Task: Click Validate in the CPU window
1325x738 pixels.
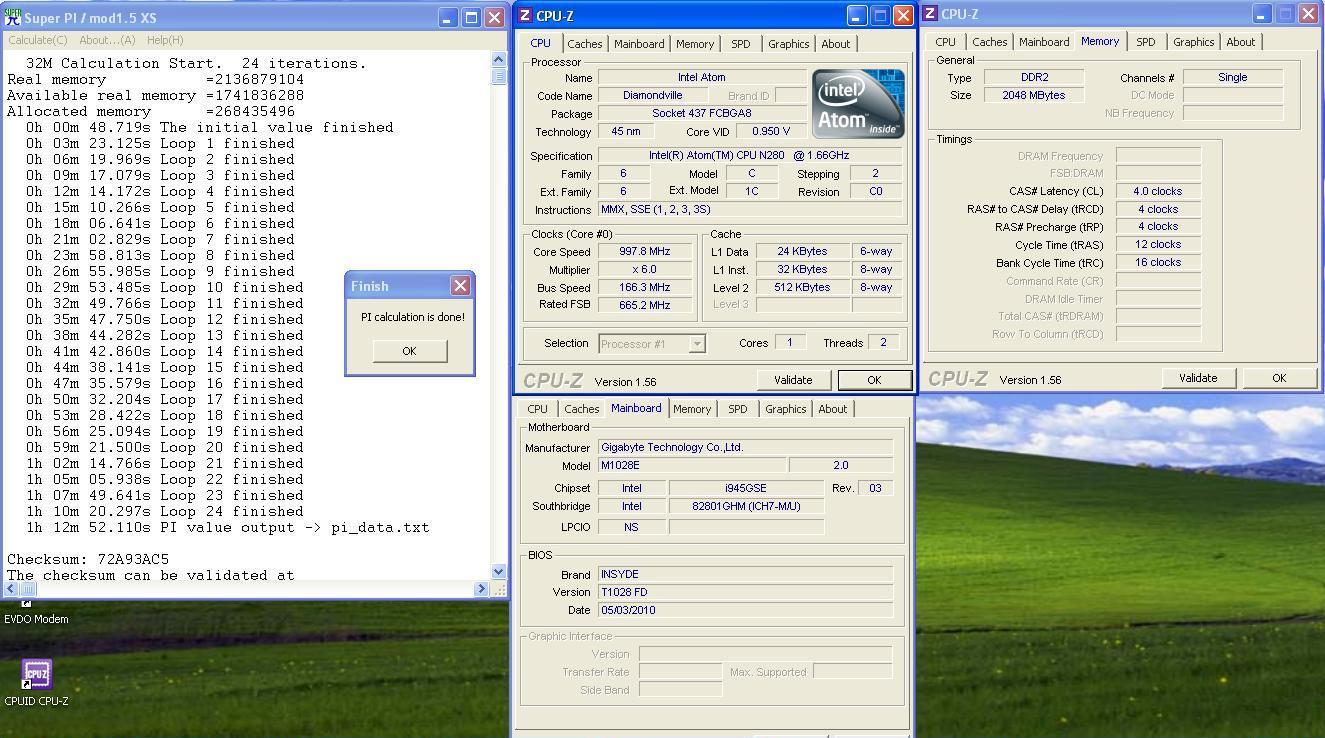Action: click(x=793, y=380)
